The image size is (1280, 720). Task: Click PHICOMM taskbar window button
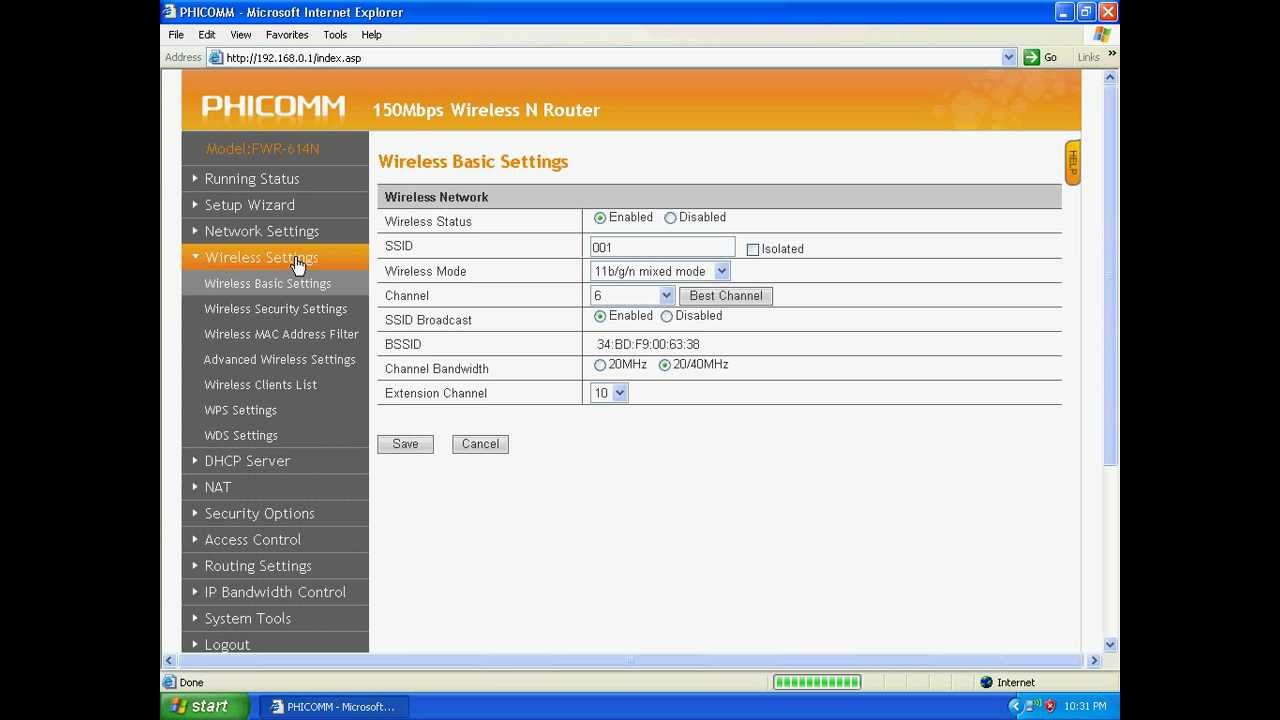tap(333, 706)
